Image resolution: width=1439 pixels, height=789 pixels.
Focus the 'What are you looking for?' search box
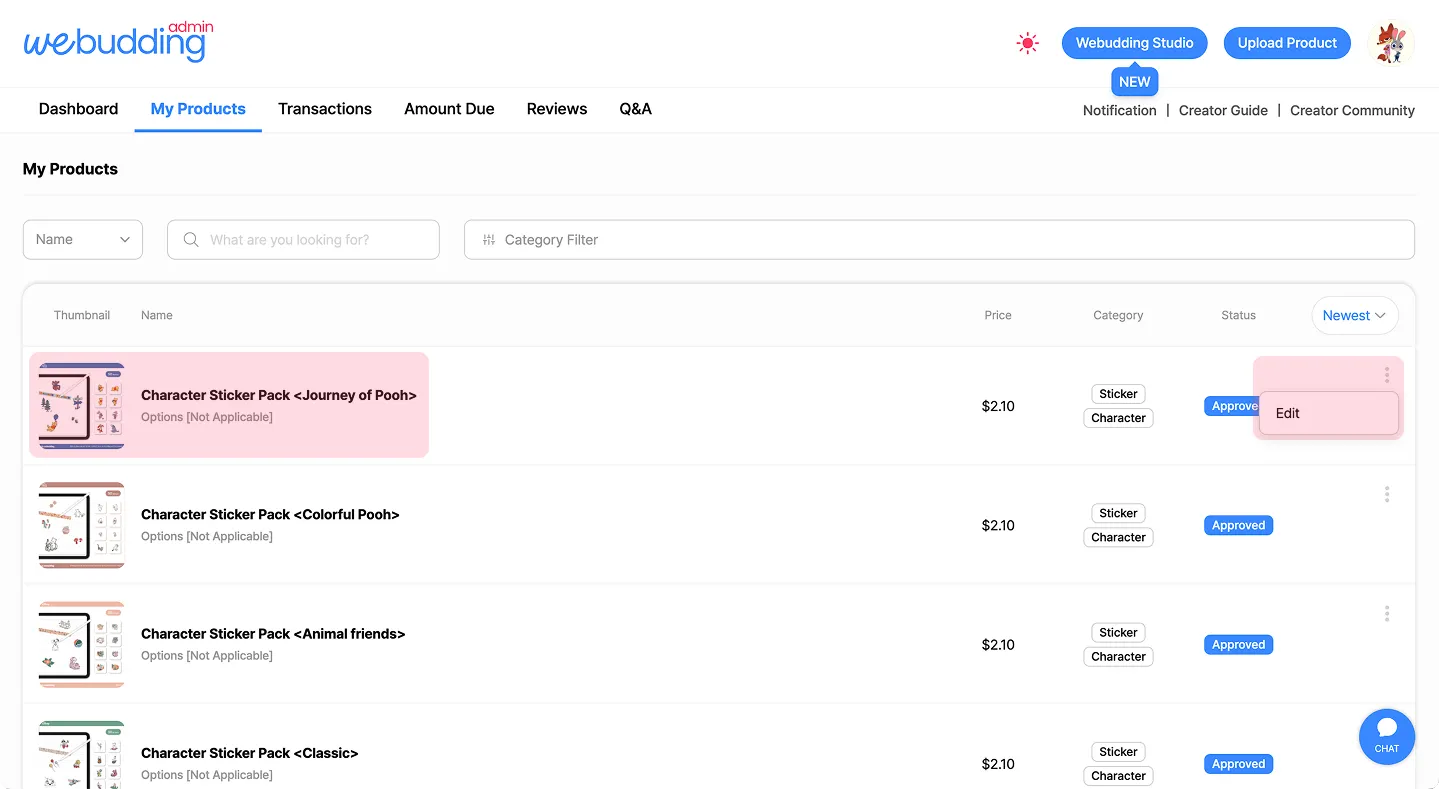(x=303, y=240)
